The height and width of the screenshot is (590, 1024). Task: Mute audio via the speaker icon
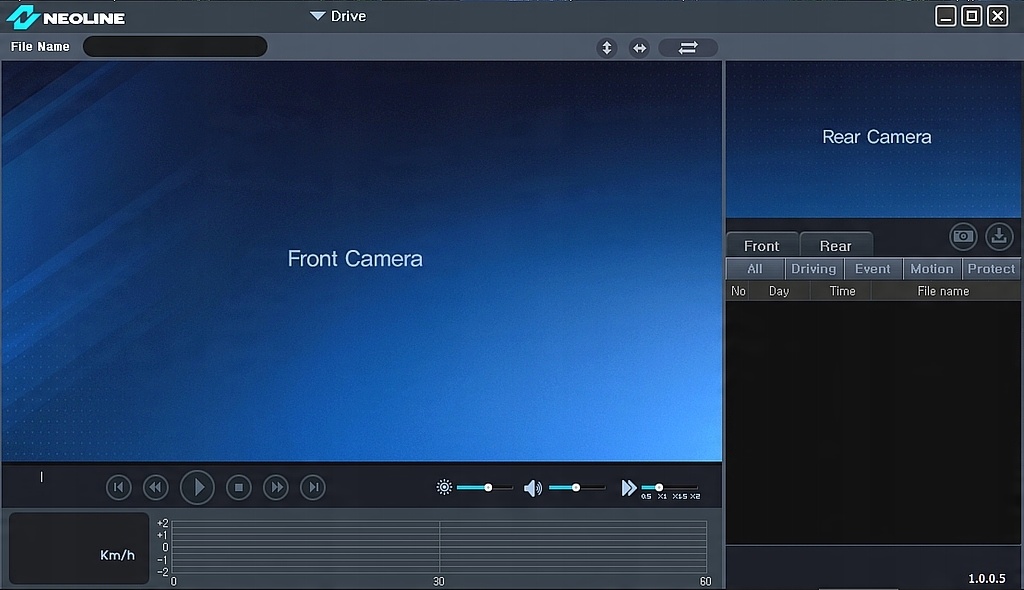tap(533, 488)
